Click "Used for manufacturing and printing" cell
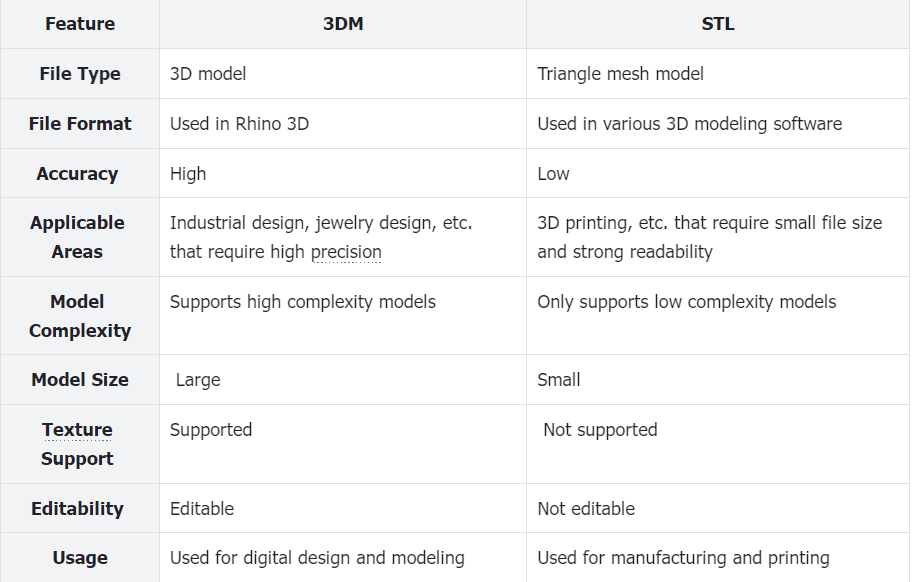This screenshot has height=582, width=913. pos(717,558)
